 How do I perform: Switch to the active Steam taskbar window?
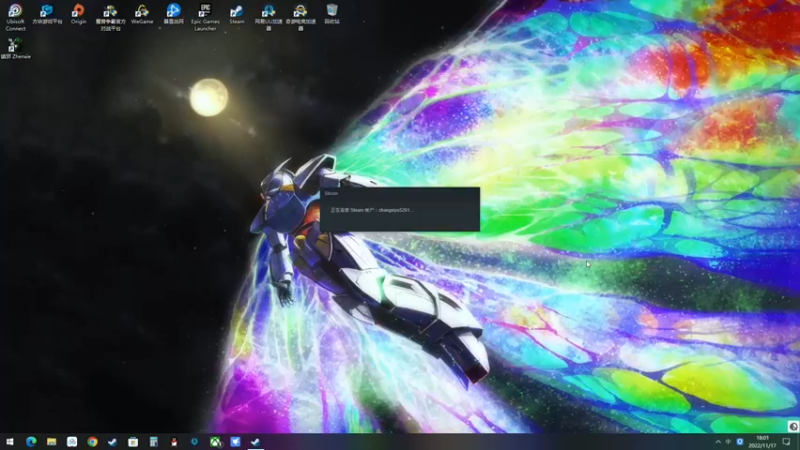(x=256, y=442)
